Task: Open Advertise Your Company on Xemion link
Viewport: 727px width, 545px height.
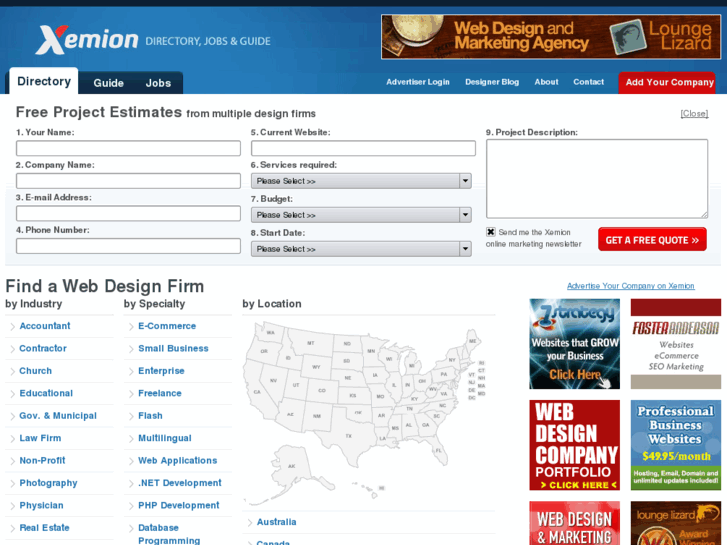Action: (631, 286)
